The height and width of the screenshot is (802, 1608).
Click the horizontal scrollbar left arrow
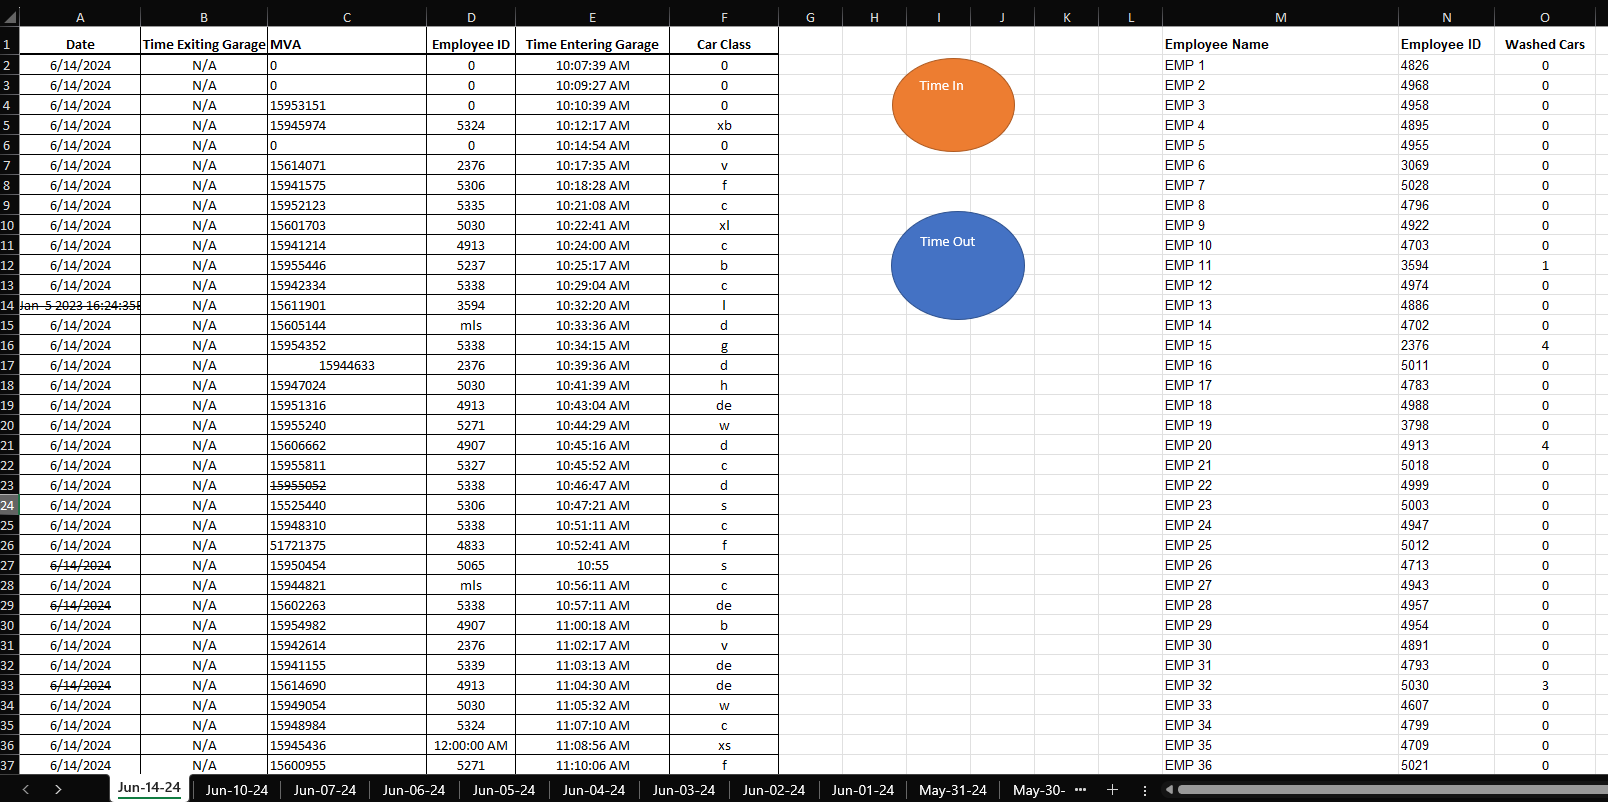point(1169,790)
